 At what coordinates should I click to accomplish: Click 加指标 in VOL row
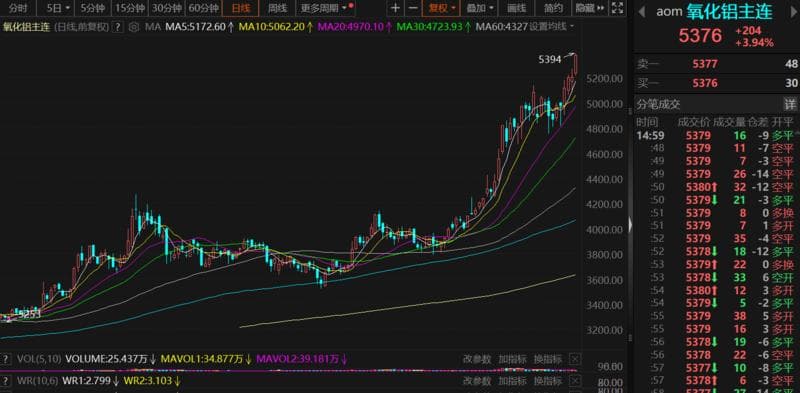(x=512, y=359)
